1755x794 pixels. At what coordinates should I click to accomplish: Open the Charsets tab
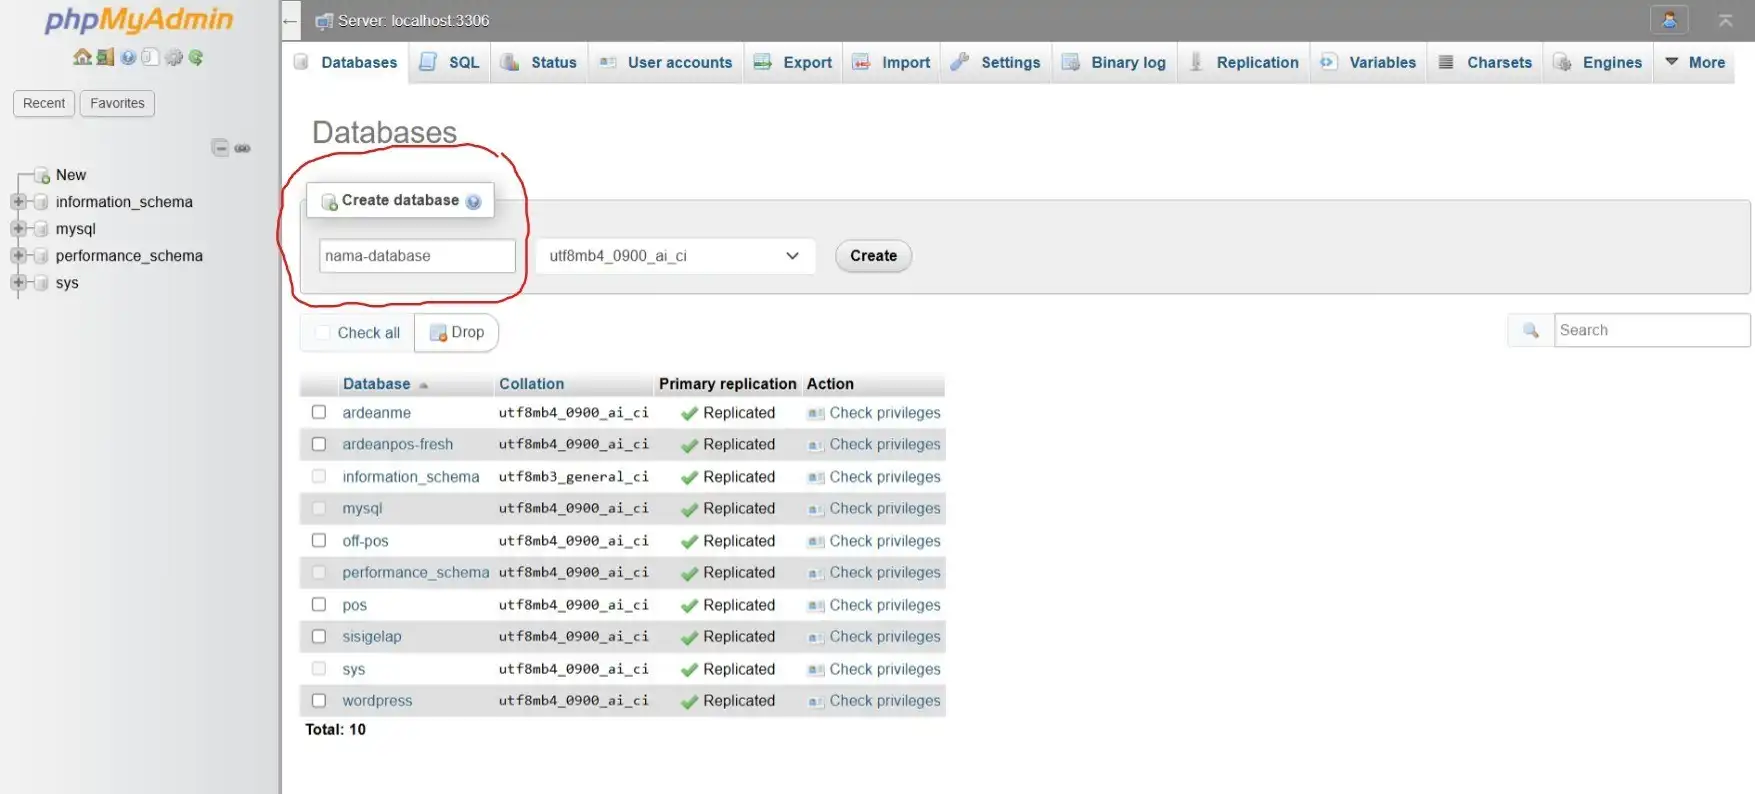coord(1485,62)
